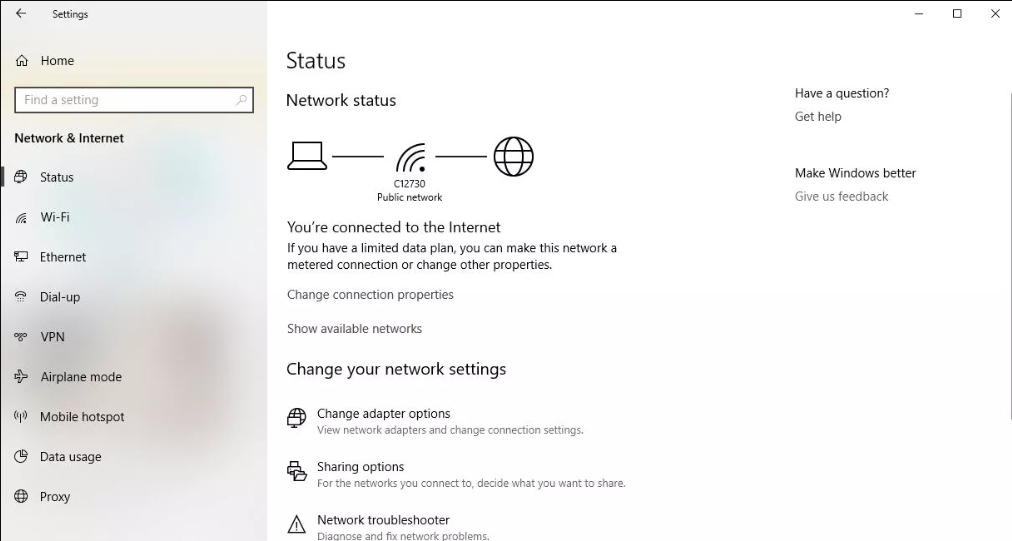Click the Sharing options printer icon
Viewport: 1012px width, 541px height.
(296, 471)
